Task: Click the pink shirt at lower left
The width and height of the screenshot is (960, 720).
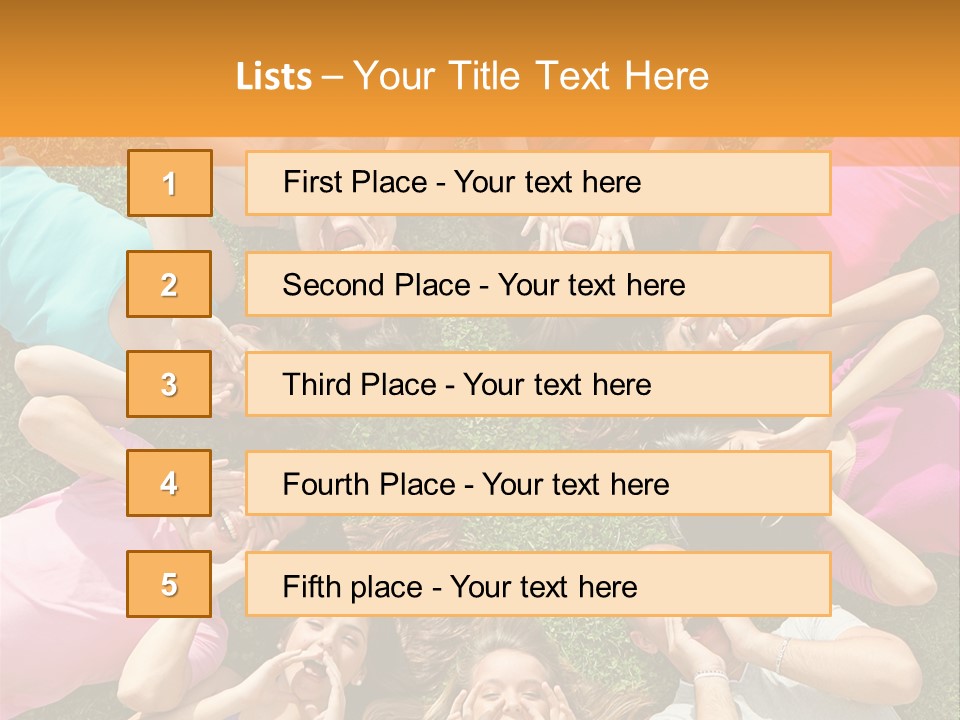Action: [x=60, y=560]
